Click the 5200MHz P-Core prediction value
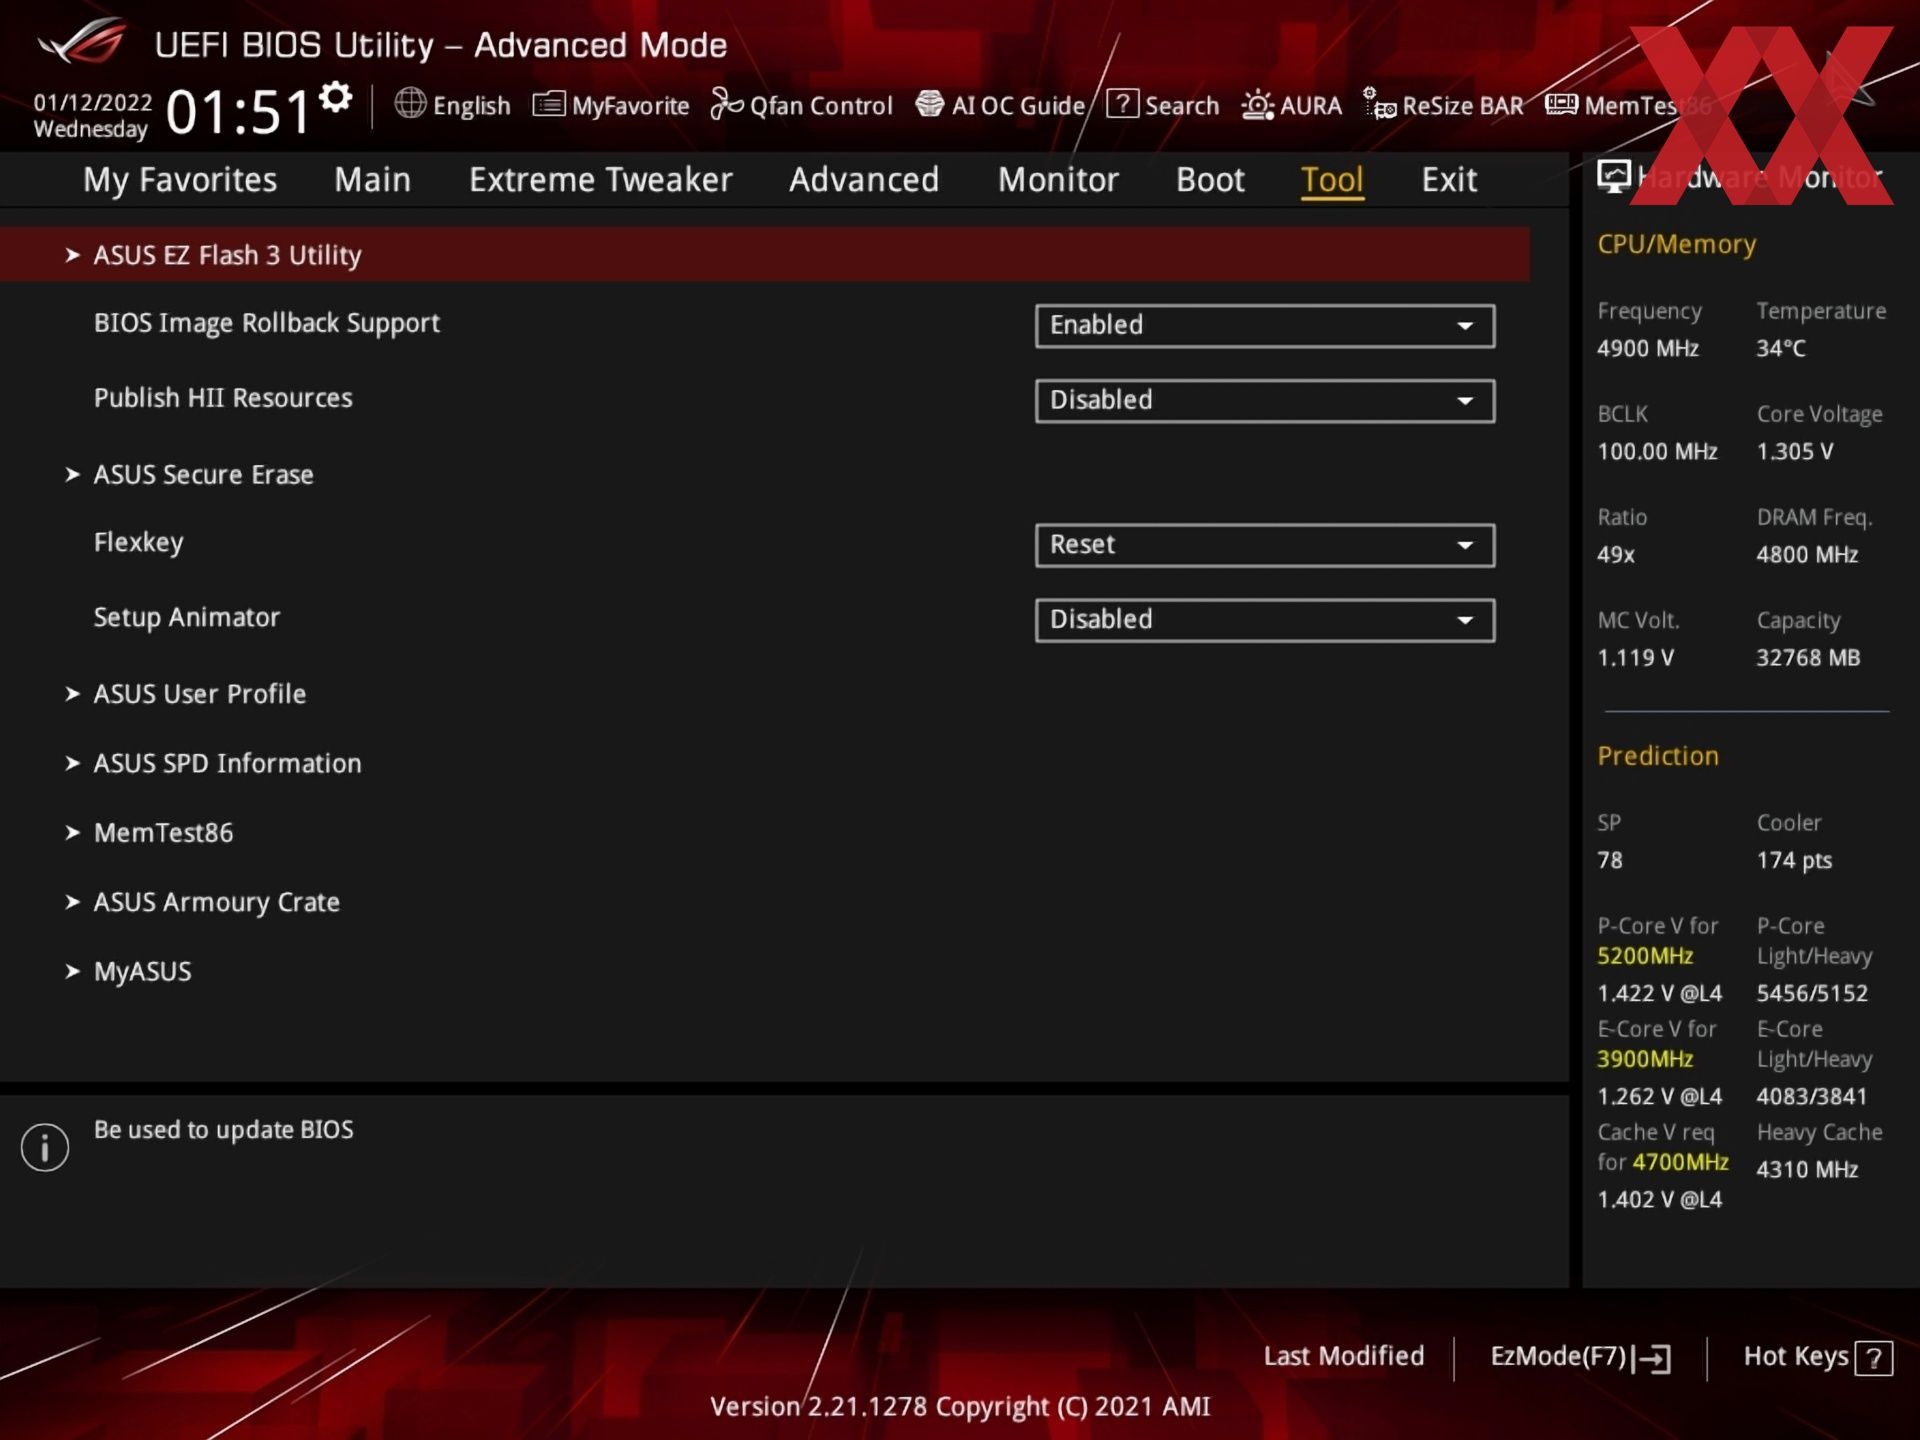The height and width of the screenshot is (1440, 1920). pos(1645,956)
